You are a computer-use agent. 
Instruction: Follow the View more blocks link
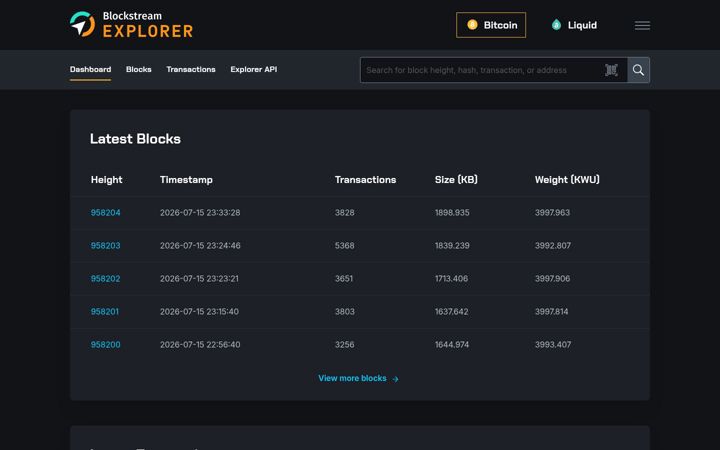click(358, 378)
